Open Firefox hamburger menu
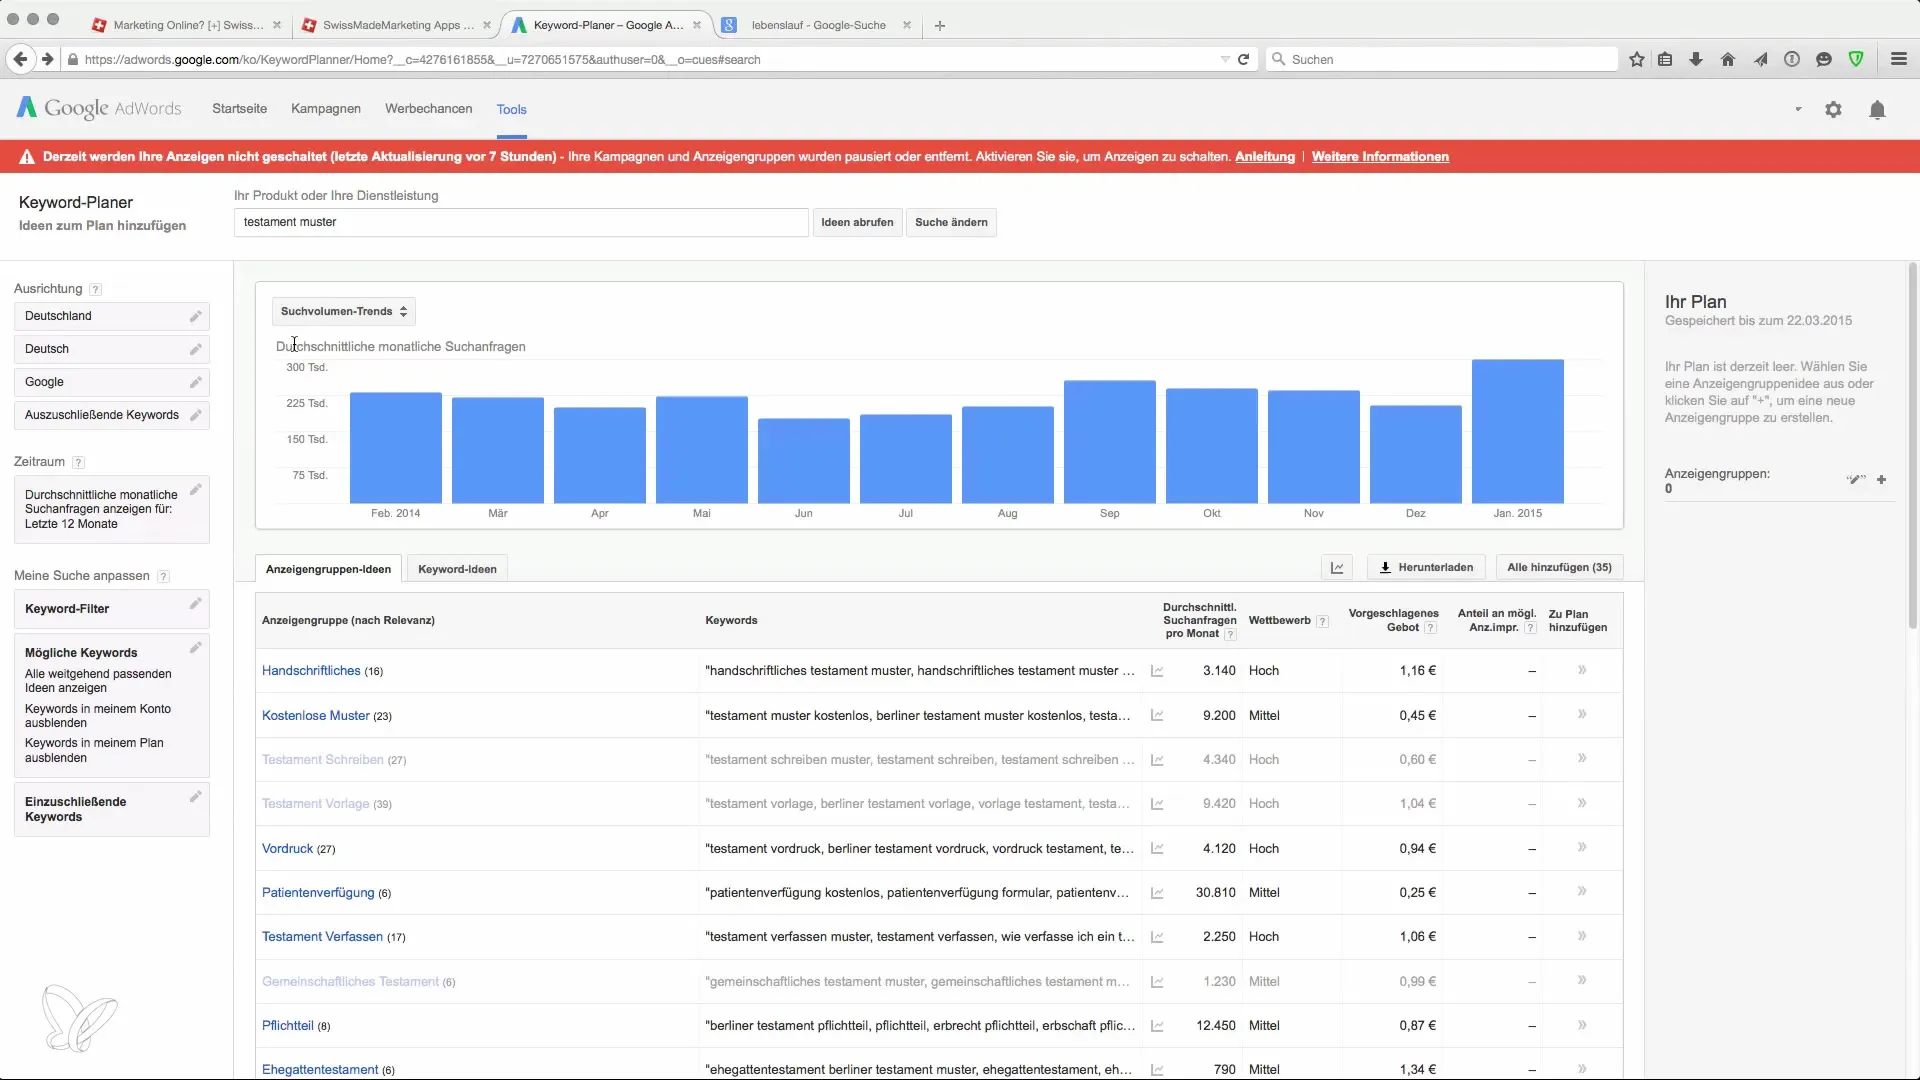The width and height of the screenshot is (1920, 1080). pyautogui.click(x=1899, y=60)
